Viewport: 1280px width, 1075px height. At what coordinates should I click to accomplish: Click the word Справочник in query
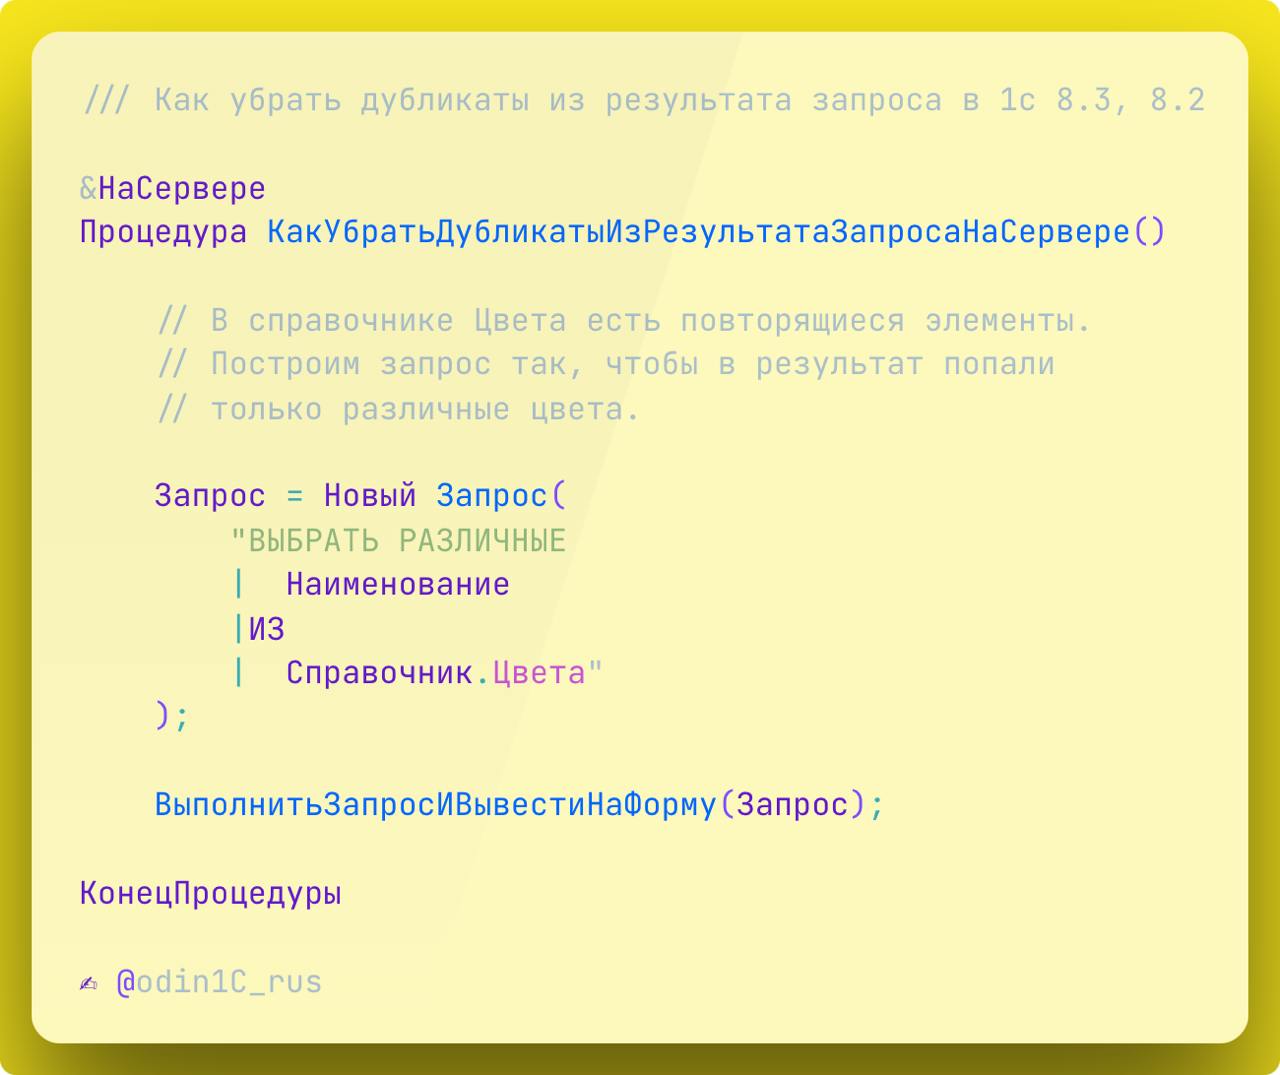tap(379, 673)
